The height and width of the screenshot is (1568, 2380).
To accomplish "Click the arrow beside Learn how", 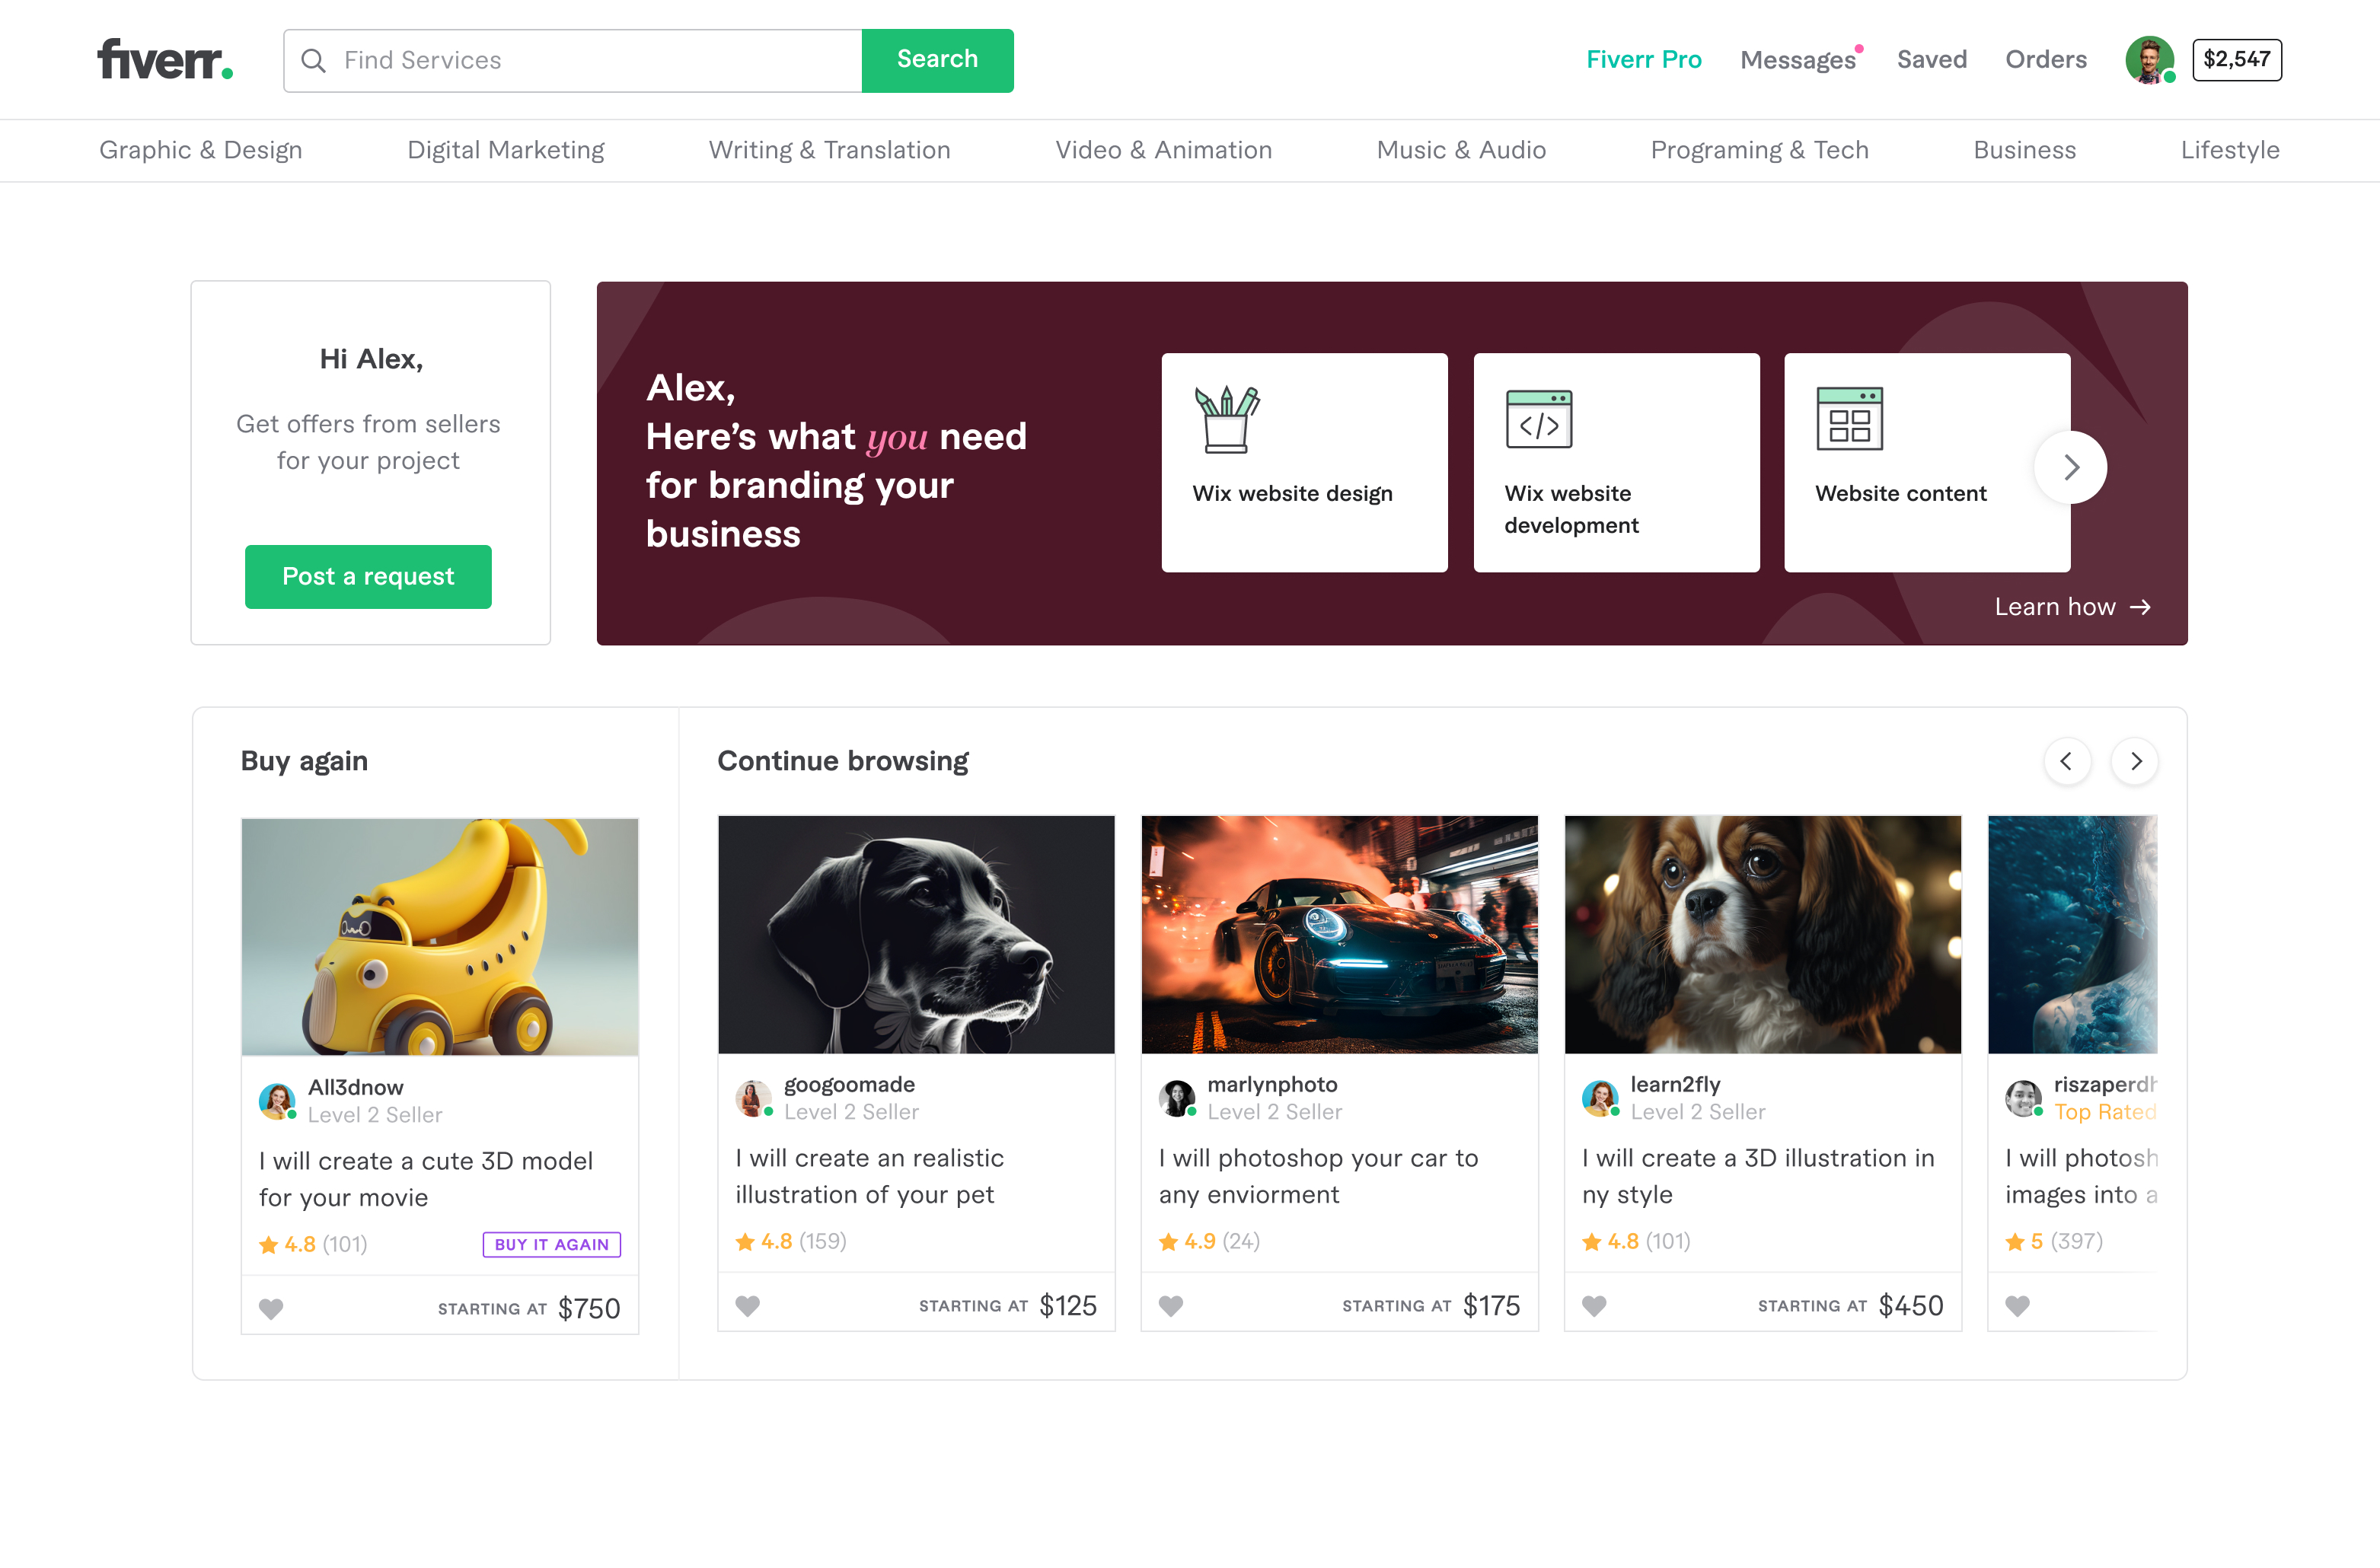I will coord(2140,607).
